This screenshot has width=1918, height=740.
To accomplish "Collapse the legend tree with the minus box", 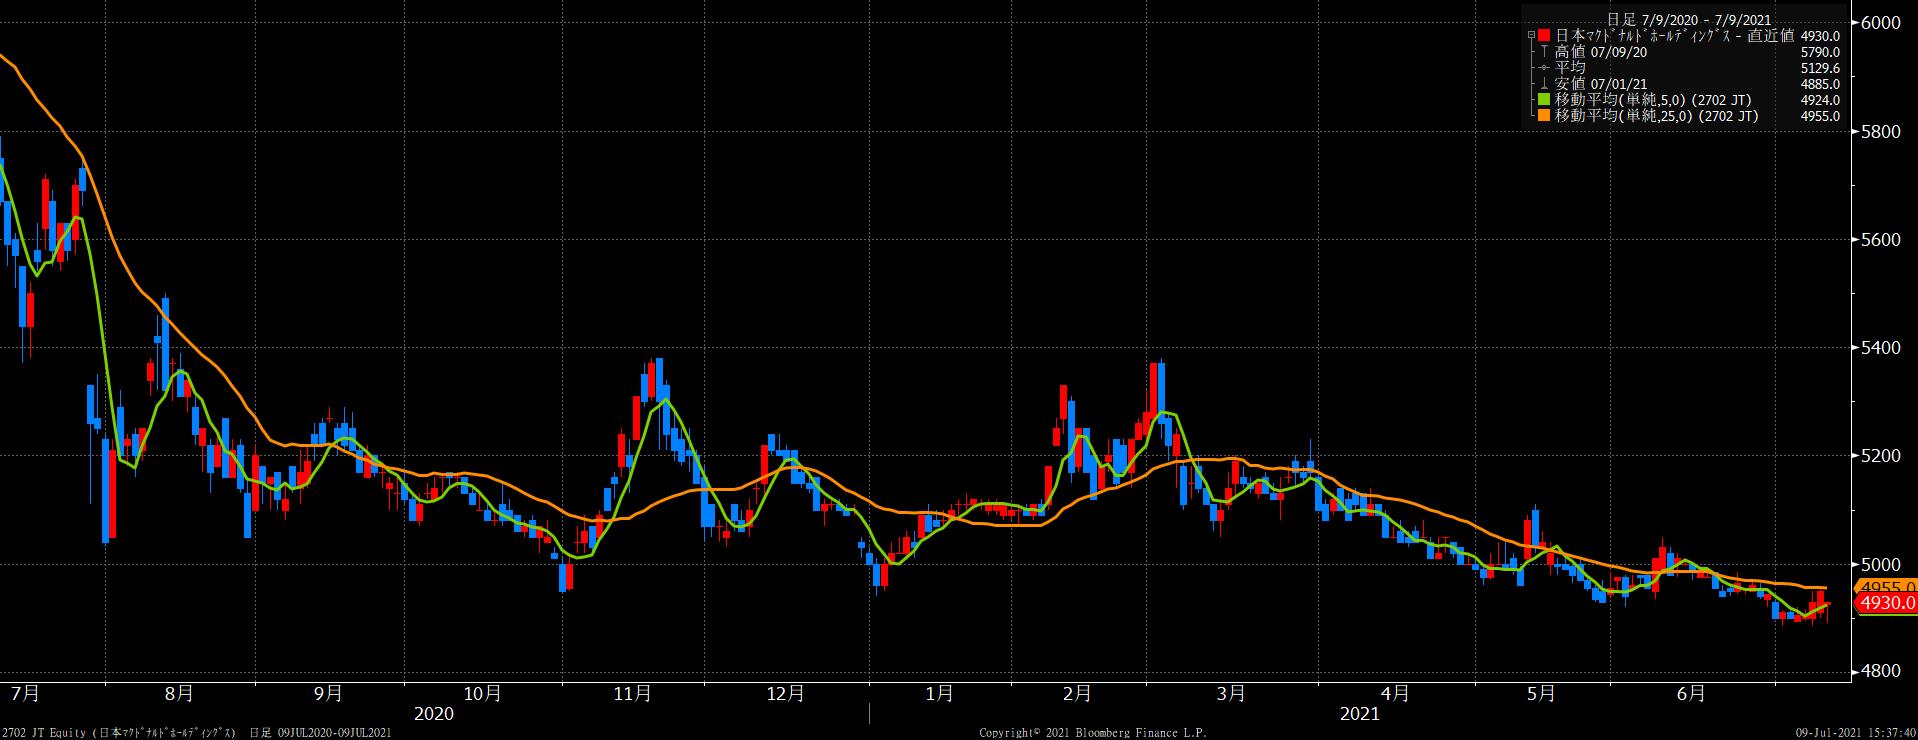I will (1531, 36).
